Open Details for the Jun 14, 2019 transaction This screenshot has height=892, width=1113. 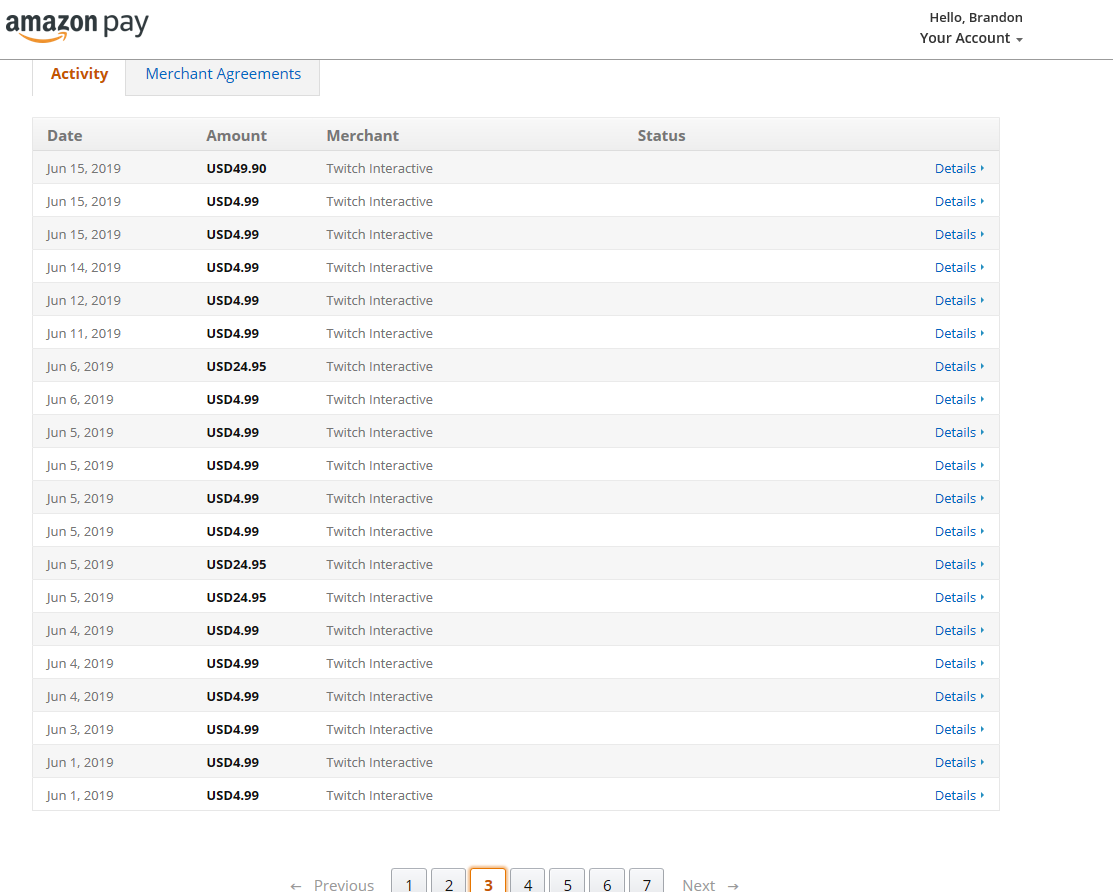(x=959, y=268)
